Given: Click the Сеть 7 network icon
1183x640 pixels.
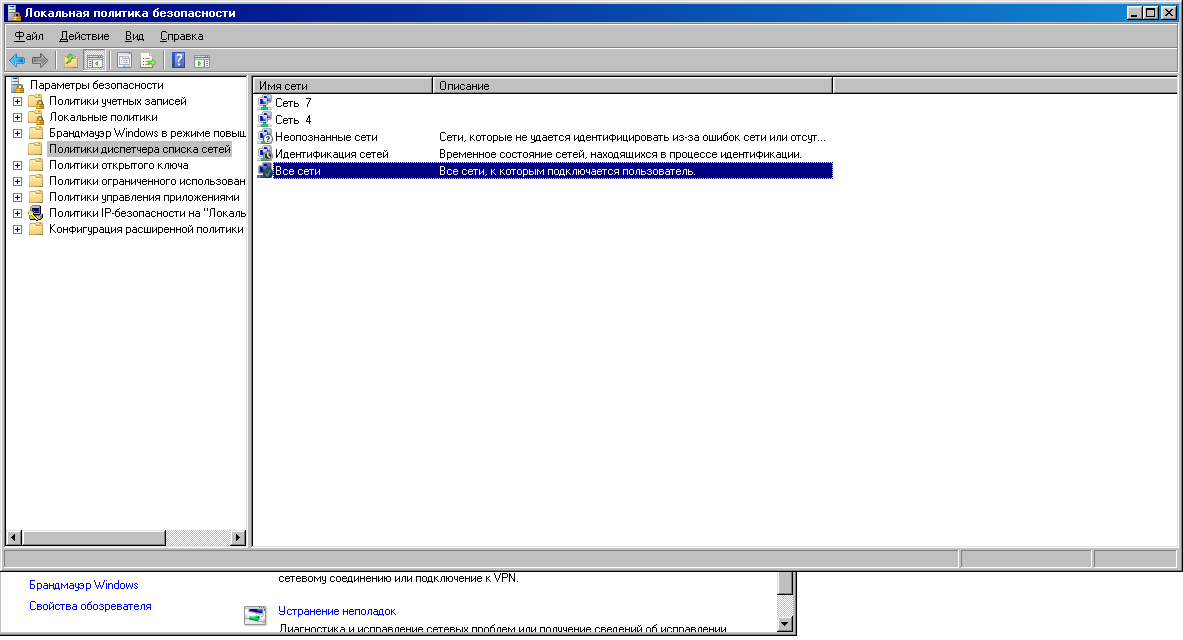Looking at the screenshot, I should coord(265,103).
